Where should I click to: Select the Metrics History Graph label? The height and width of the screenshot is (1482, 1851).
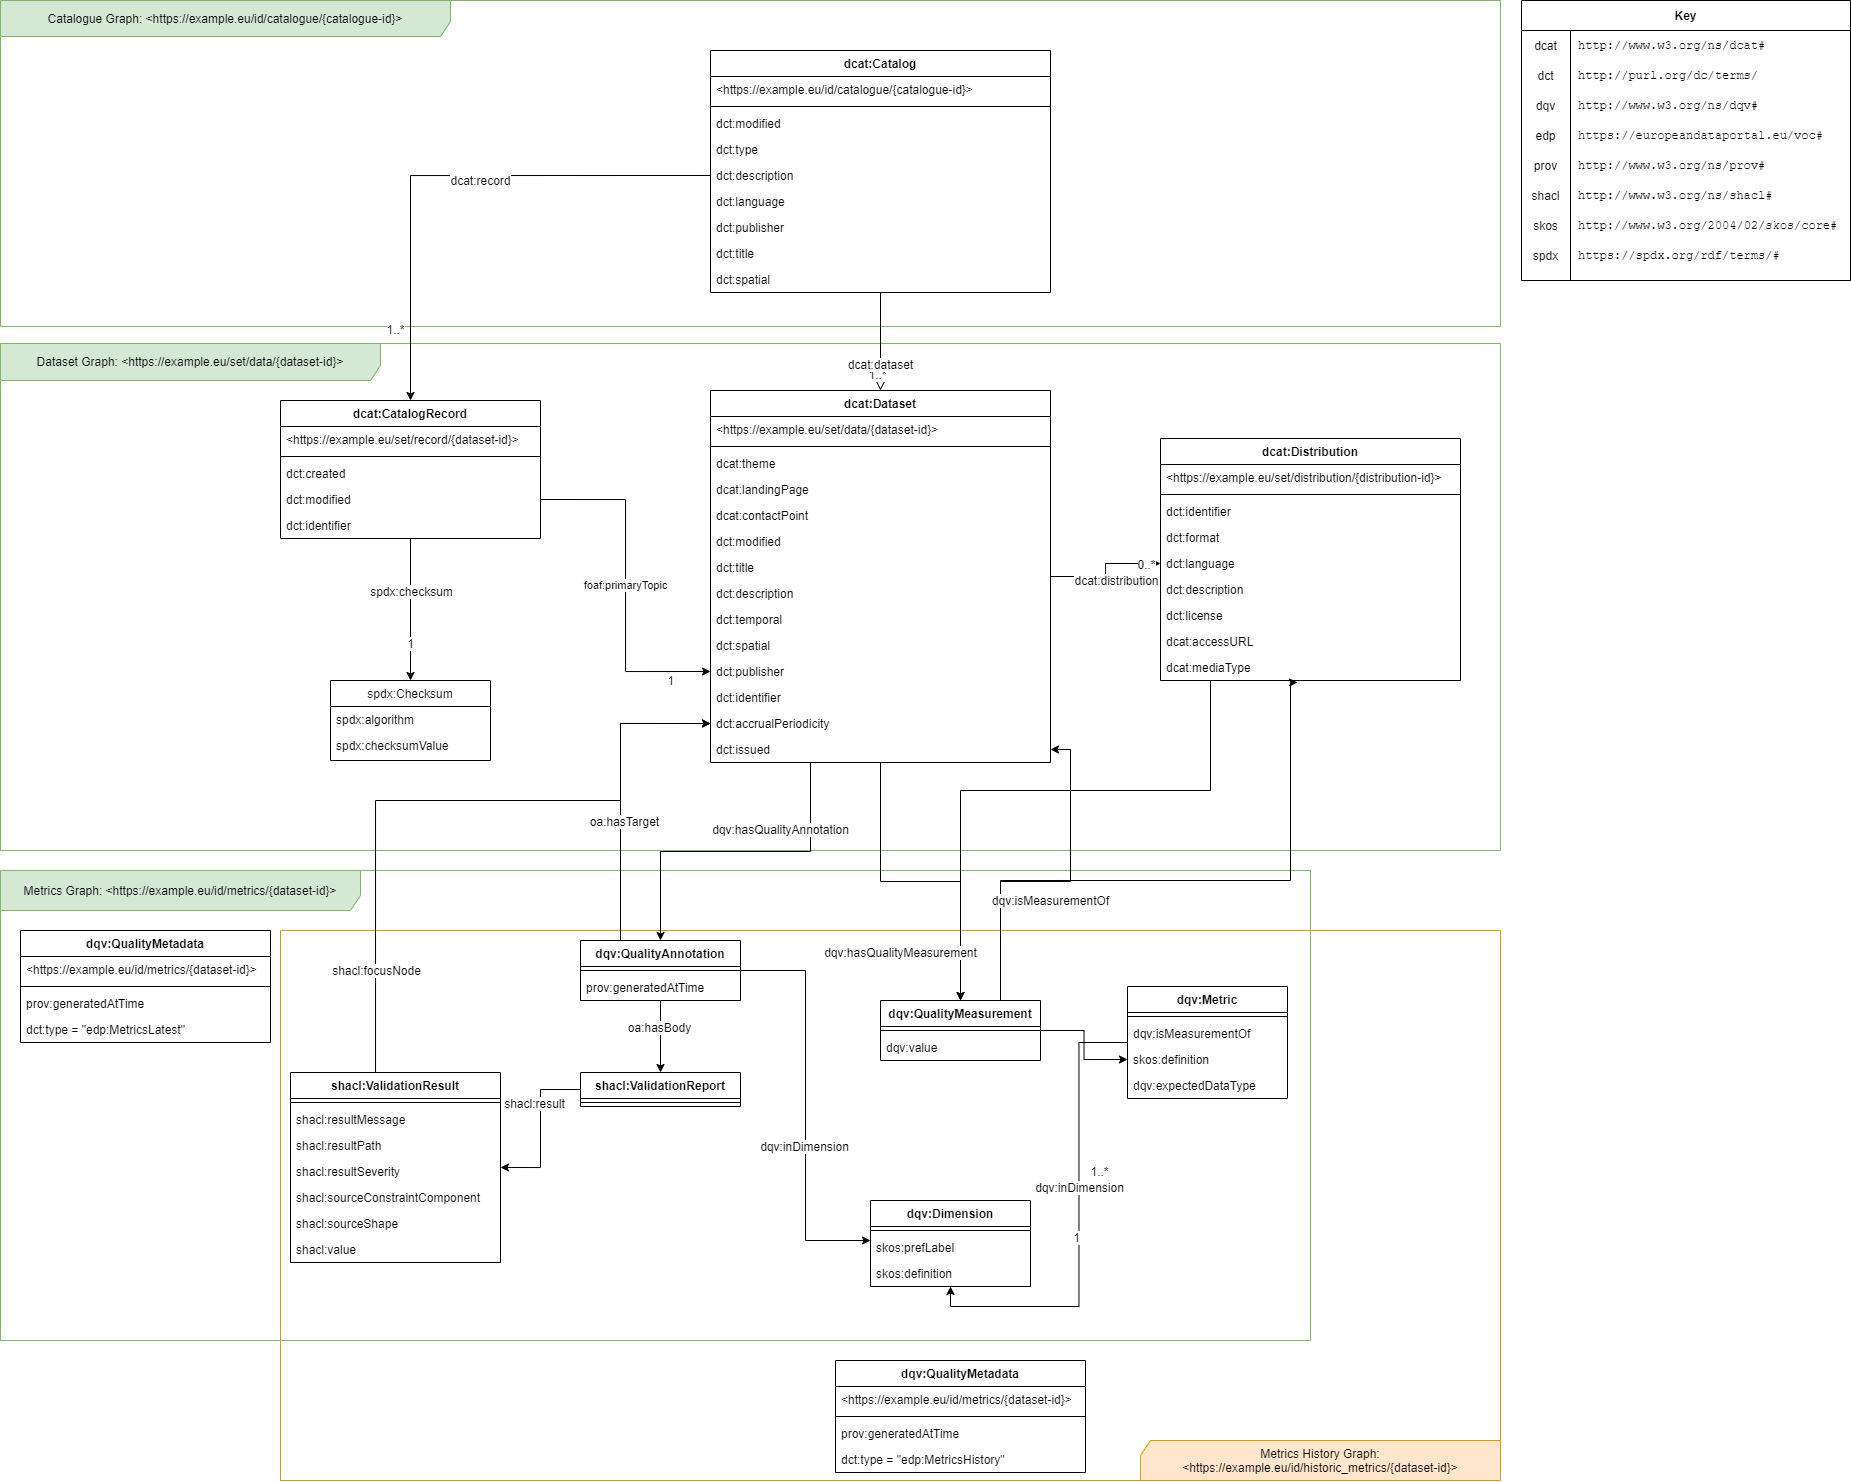click(x=1319, y=1461)
